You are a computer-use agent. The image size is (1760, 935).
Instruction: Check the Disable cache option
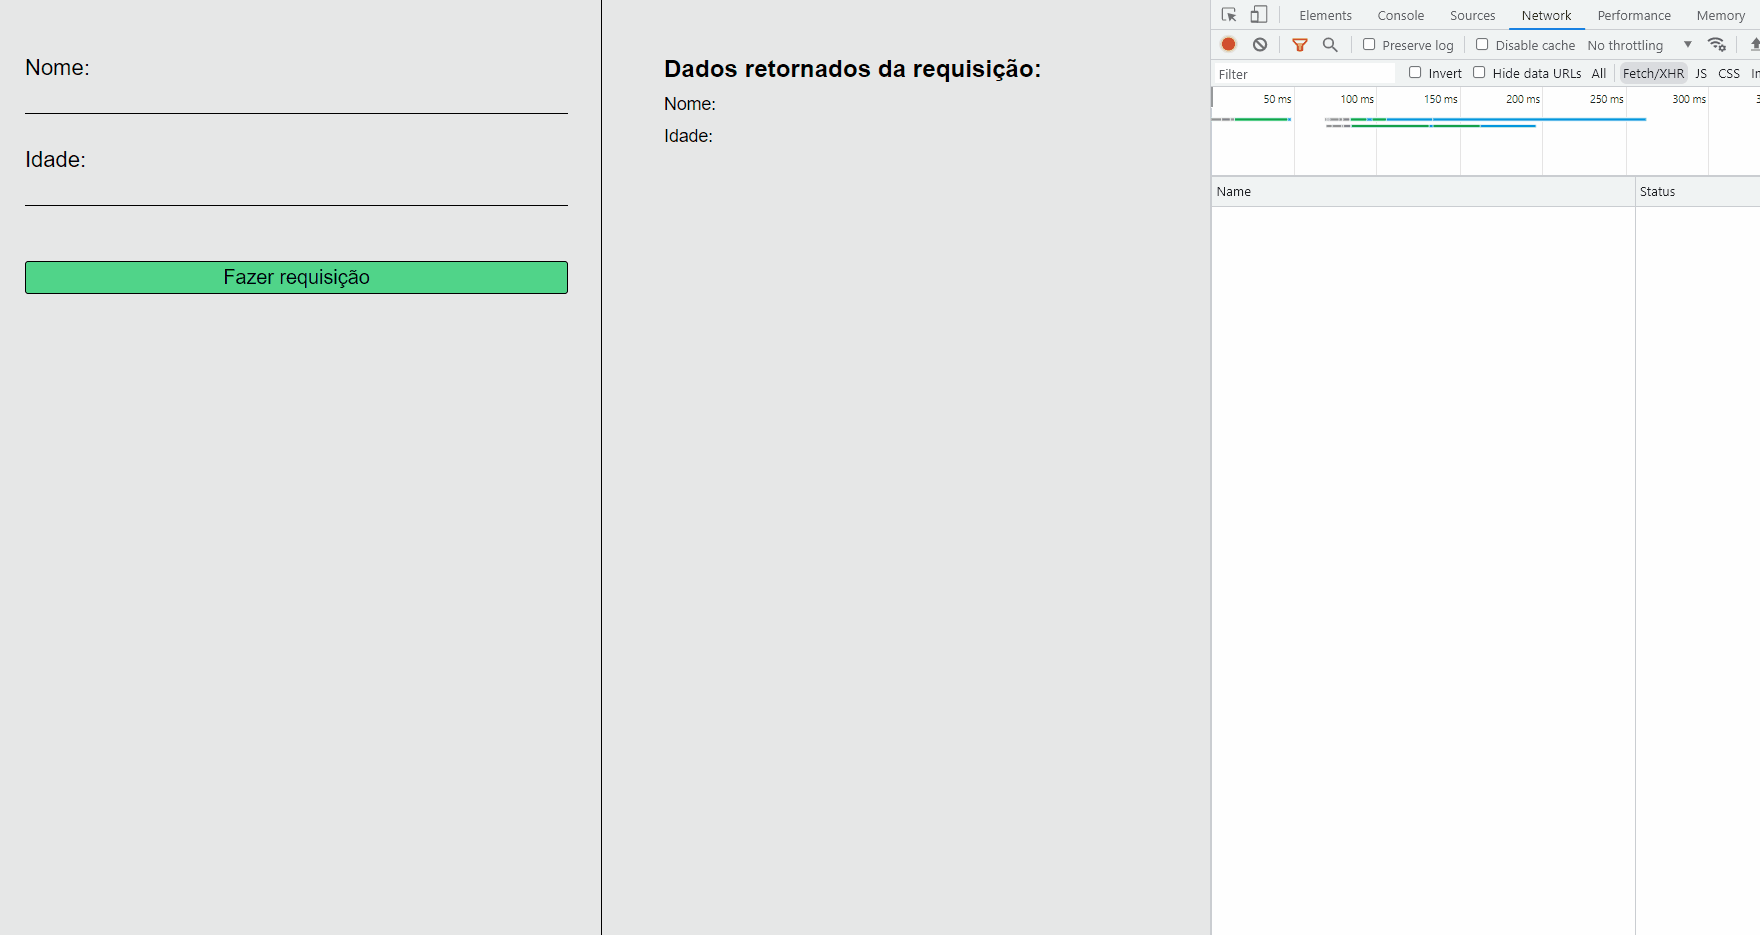click(x=1482, y=44)
